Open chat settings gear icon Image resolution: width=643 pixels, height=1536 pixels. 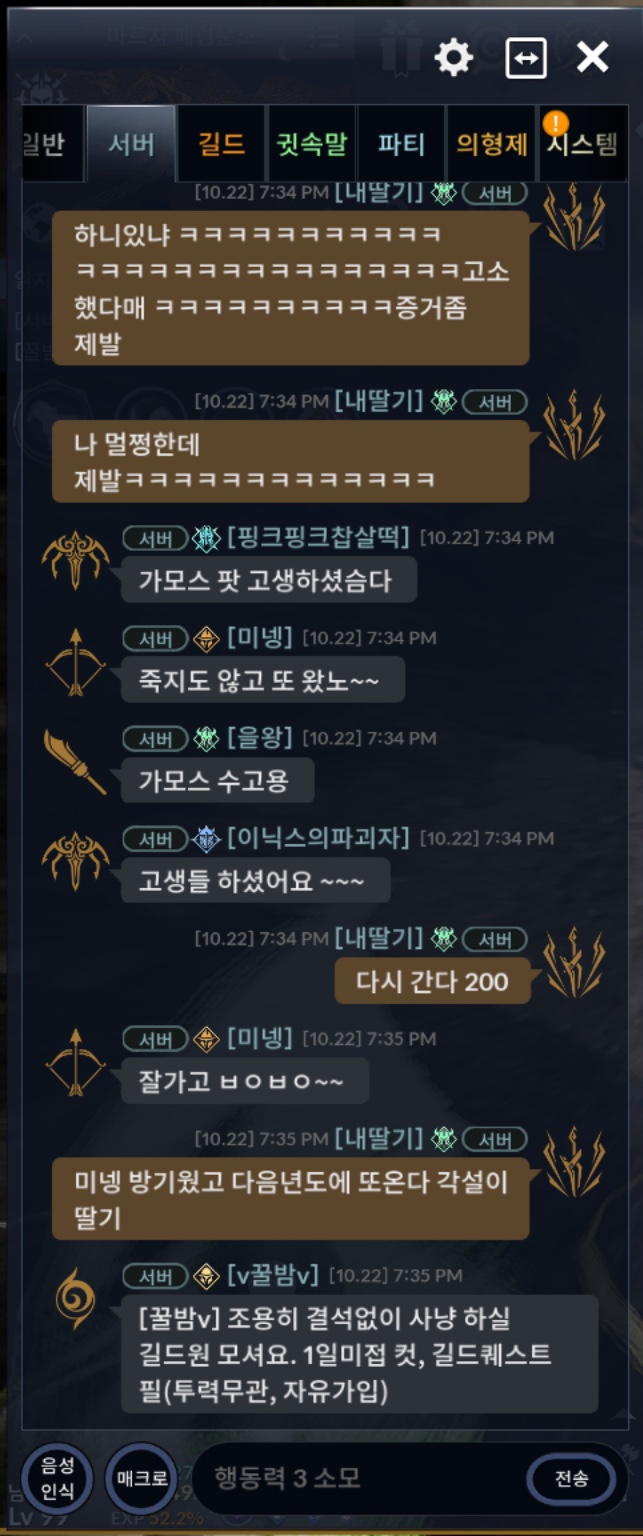pos(454,58)
